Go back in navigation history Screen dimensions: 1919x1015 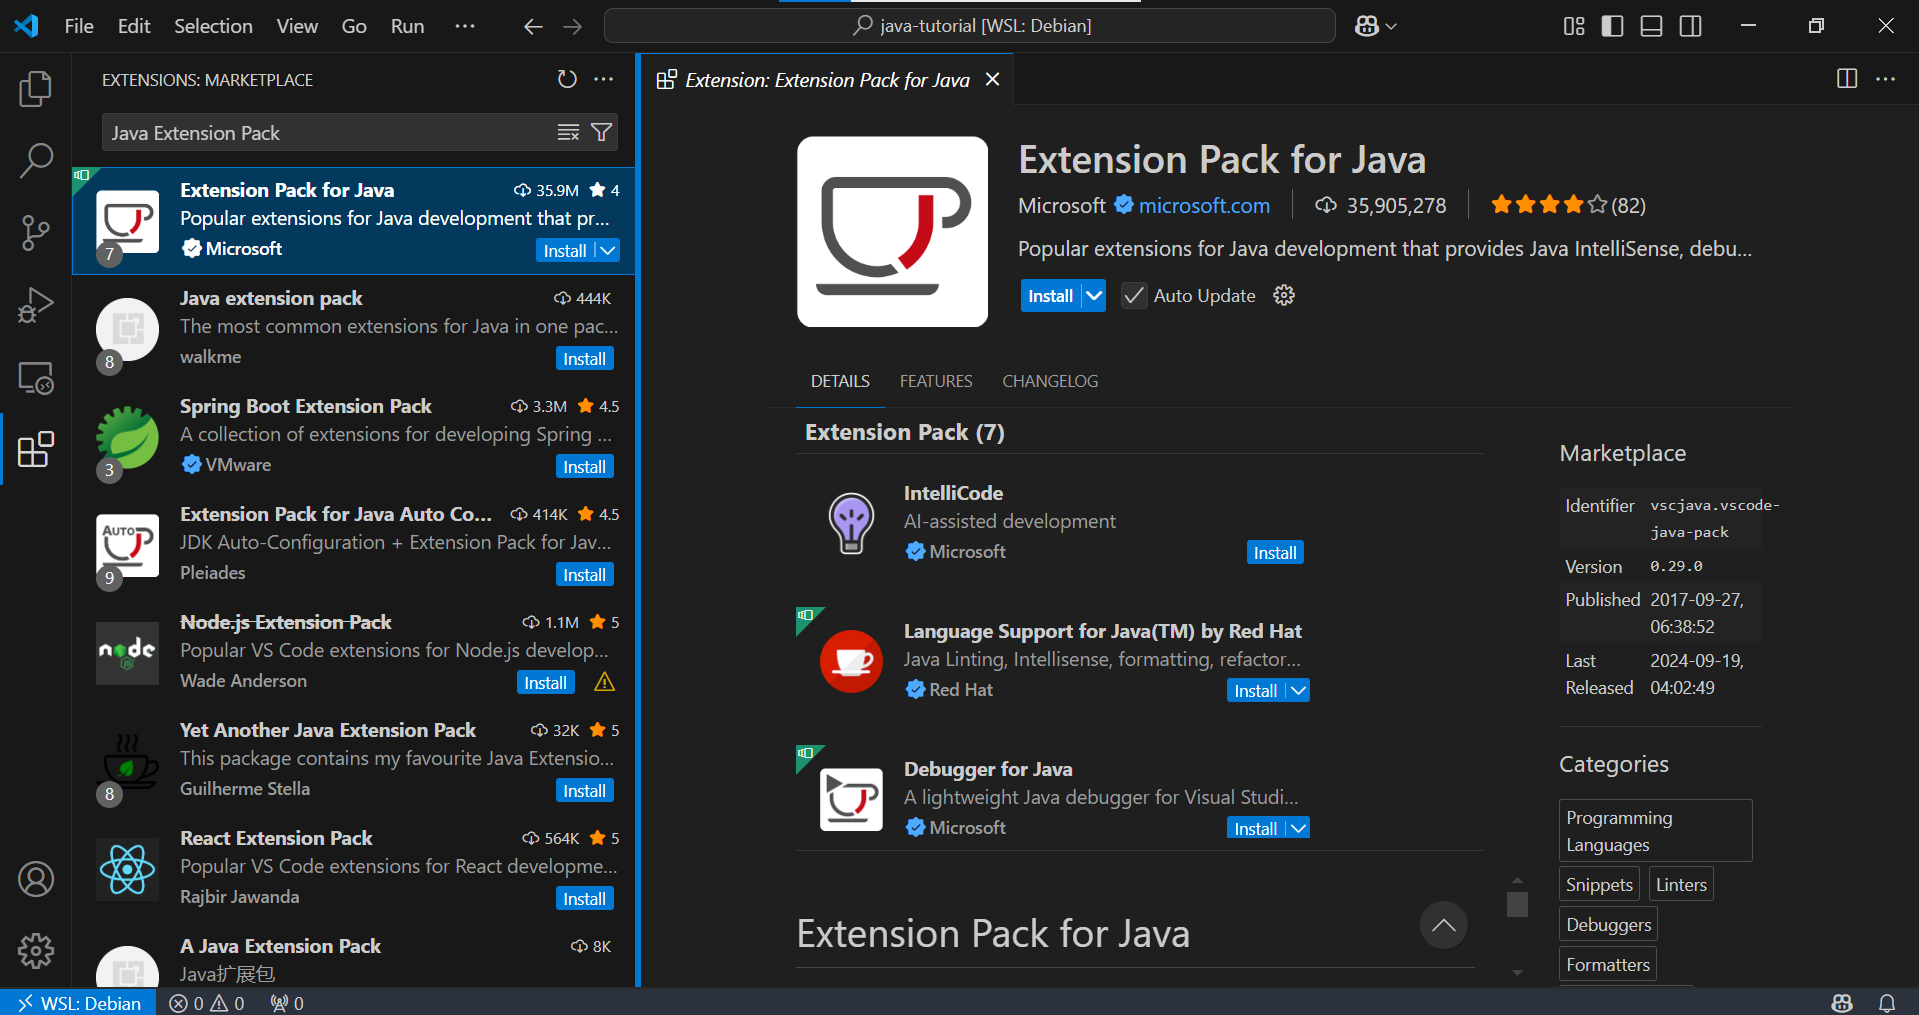click(533, 26)
